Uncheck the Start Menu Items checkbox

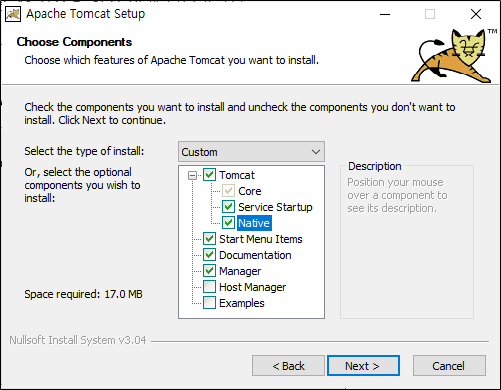[209, 239]
